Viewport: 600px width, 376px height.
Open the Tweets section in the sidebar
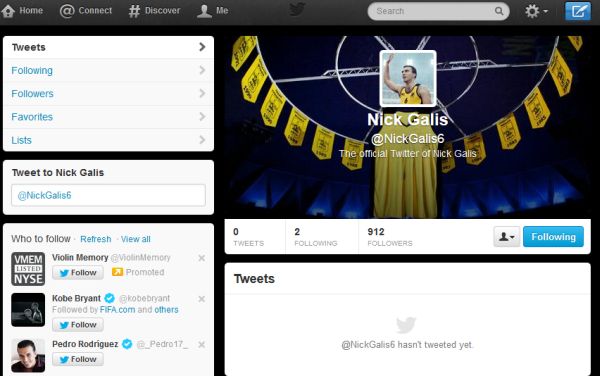(x=108, y=47)
